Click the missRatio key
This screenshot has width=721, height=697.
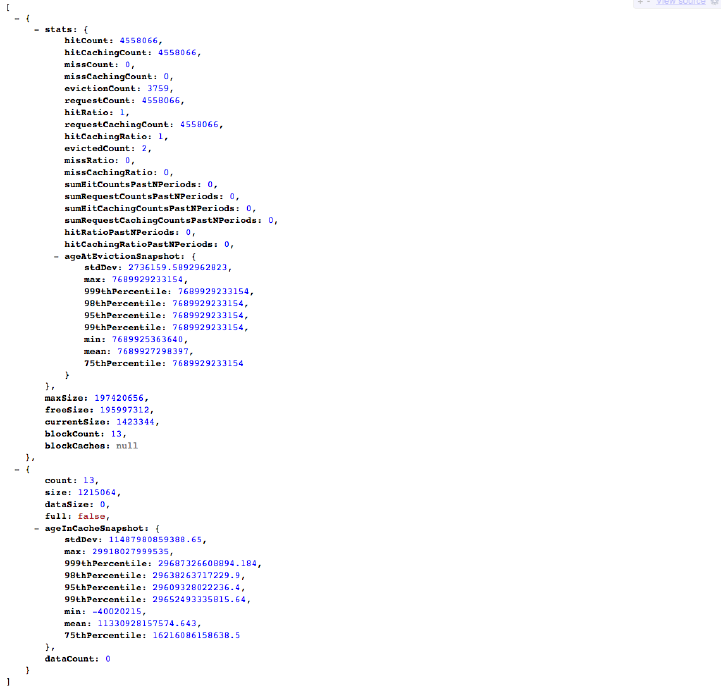[89, 160]
